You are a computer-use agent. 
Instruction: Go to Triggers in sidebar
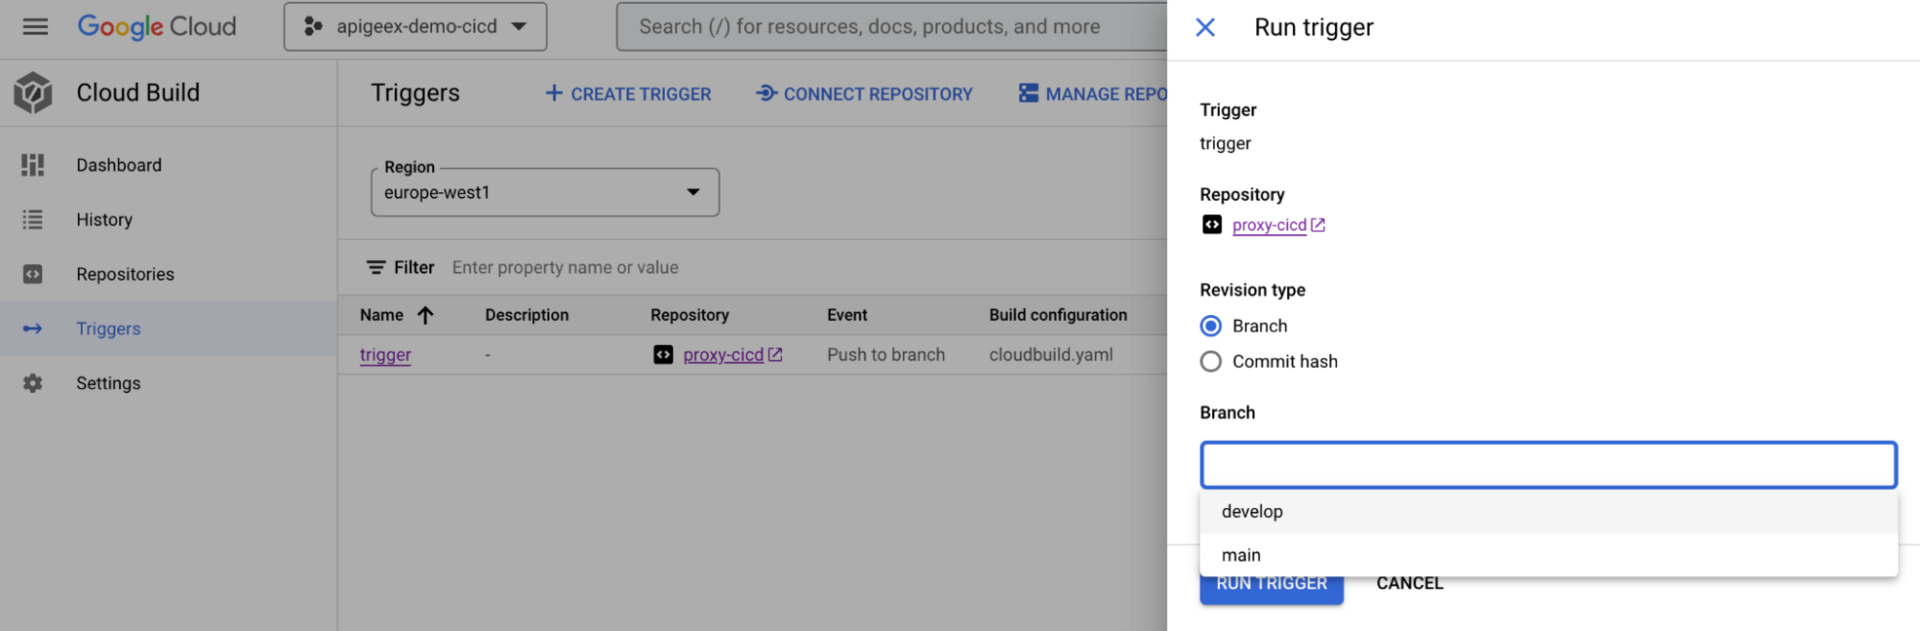108,329
